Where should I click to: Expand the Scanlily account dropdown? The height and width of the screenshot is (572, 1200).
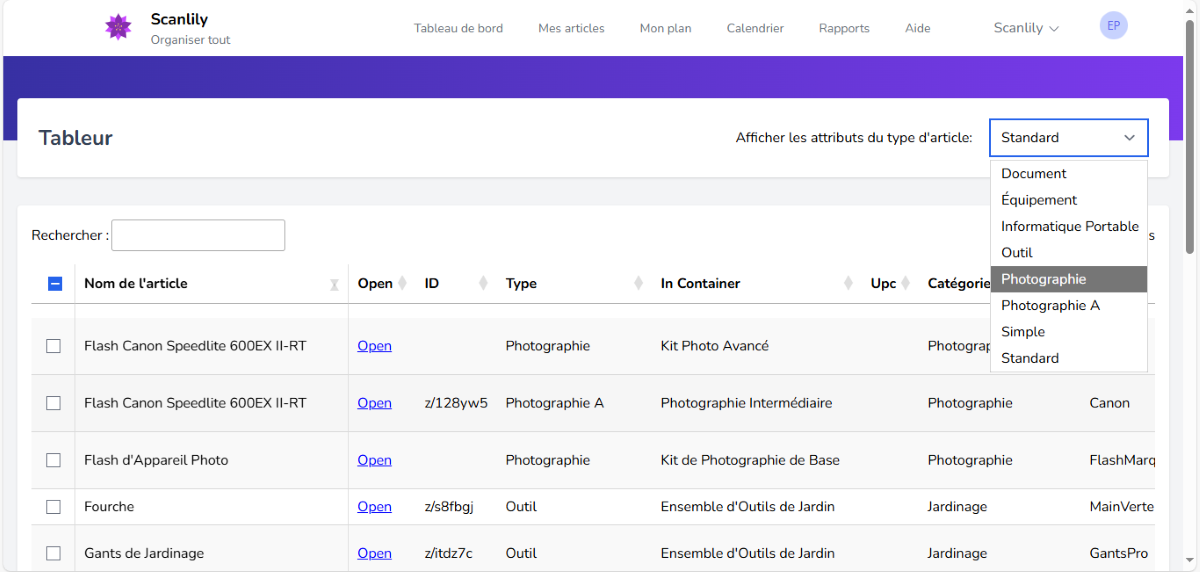coord(1026,28)
